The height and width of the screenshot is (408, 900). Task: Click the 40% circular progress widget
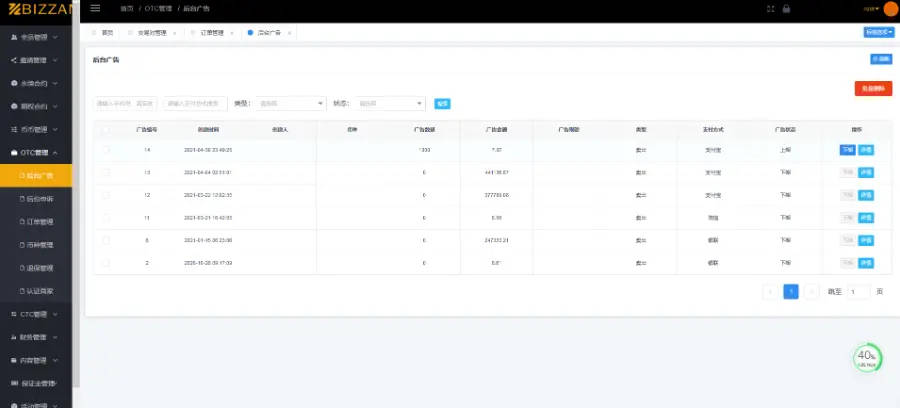(x=867, y=358)
